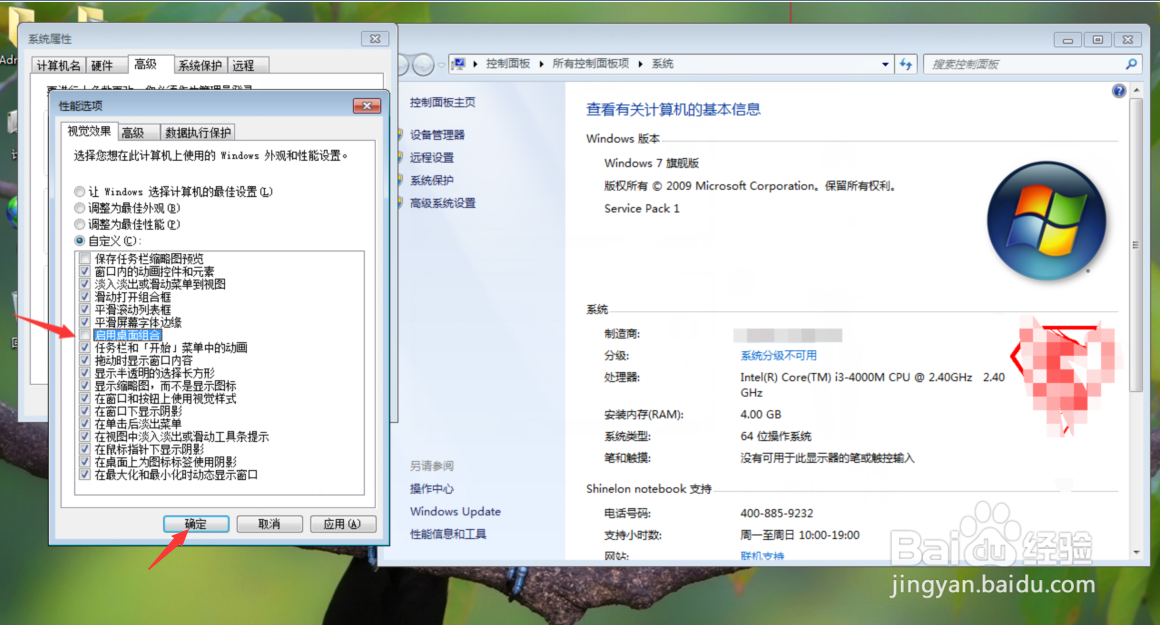Image resolution: width=1160 pixels, height=625 pixels.
Task: Close the 系统属性 dialog with its X button
Action: click(x=375, y=38)
